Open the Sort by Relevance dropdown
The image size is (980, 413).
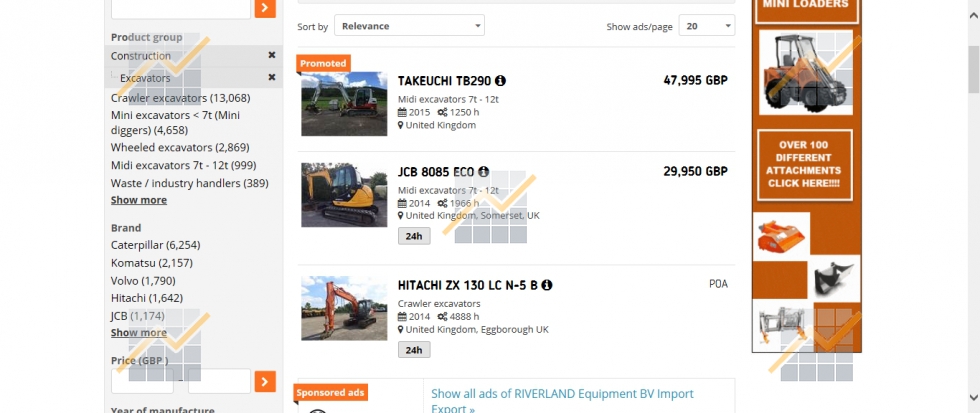(409, 26)
